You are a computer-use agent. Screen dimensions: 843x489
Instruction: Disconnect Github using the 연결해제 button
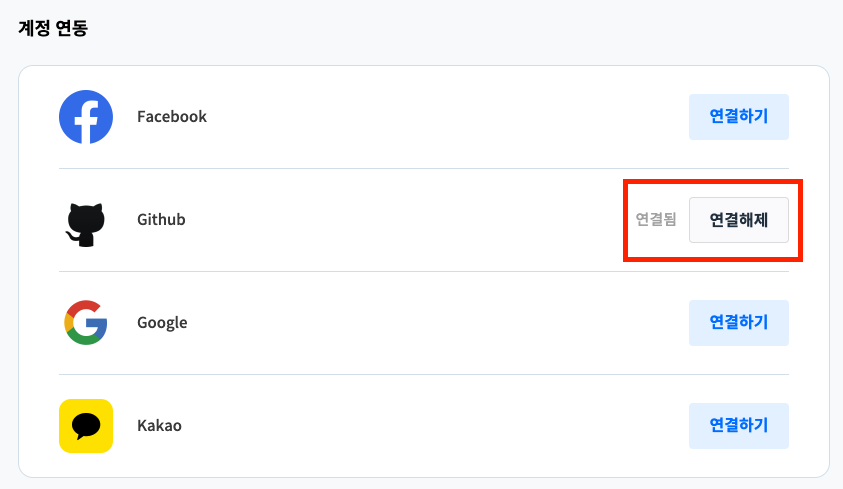[738, 220]
